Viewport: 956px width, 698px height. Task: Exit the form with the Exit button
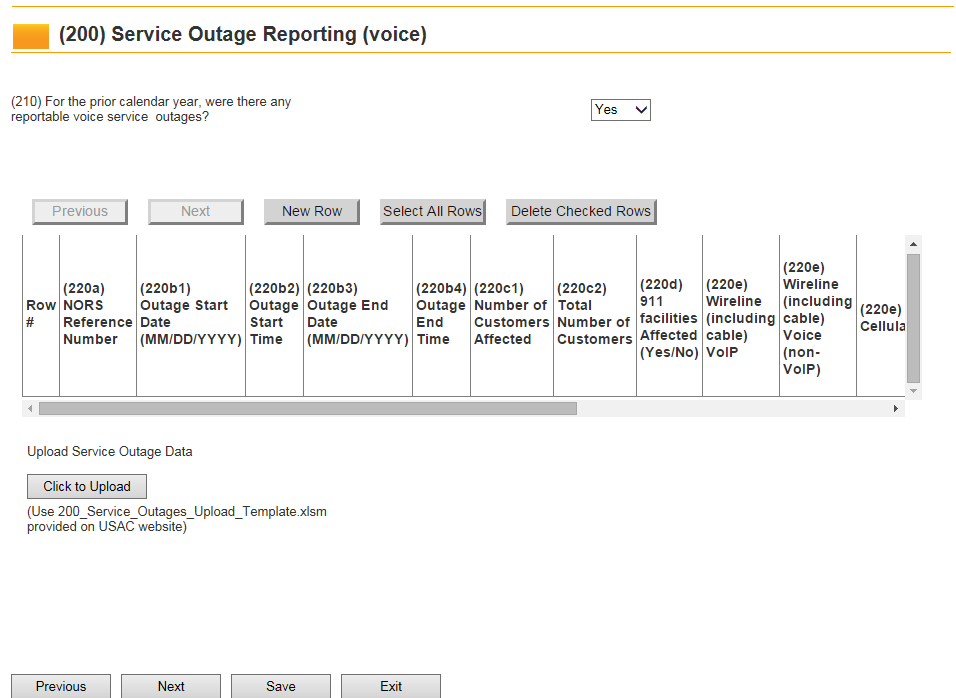(x=391, y=686)
